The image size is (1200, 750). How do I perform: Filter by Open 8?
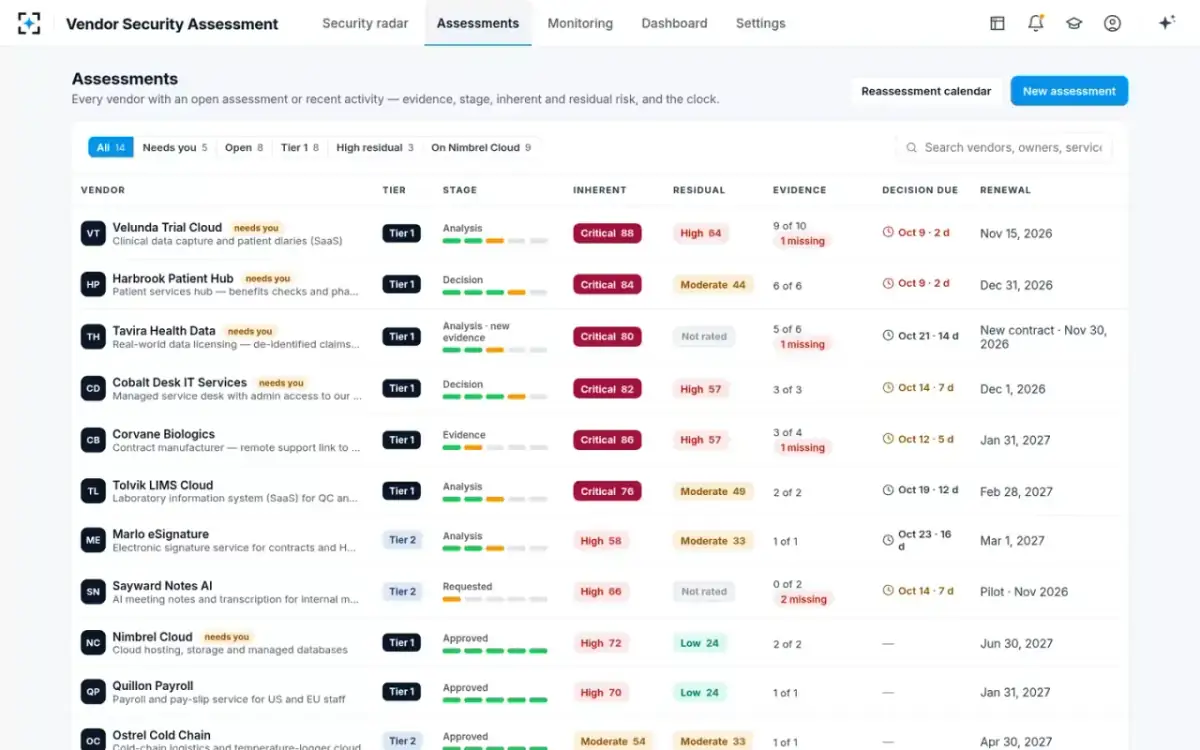tap(244, 147)
